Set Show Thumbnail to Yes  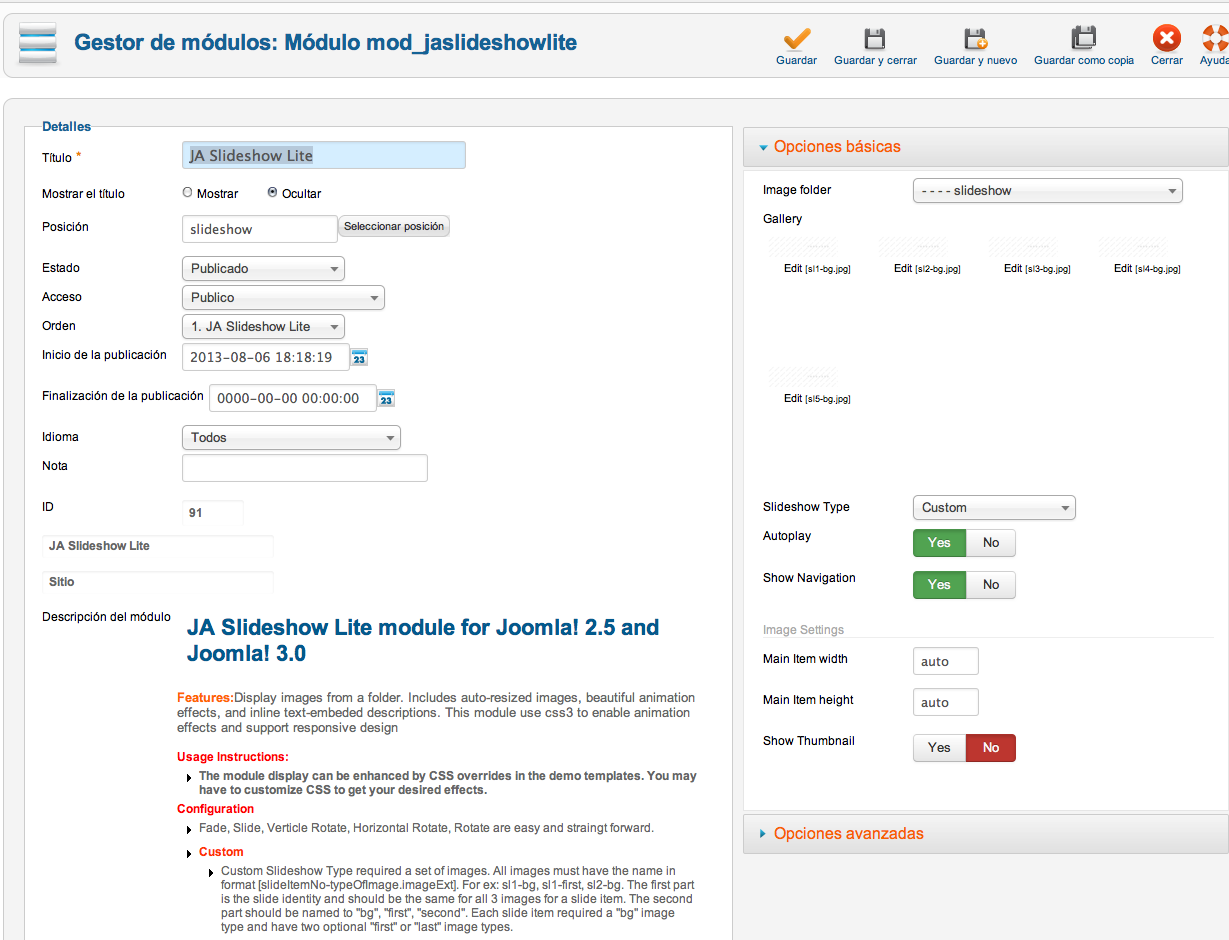[939, 748]
